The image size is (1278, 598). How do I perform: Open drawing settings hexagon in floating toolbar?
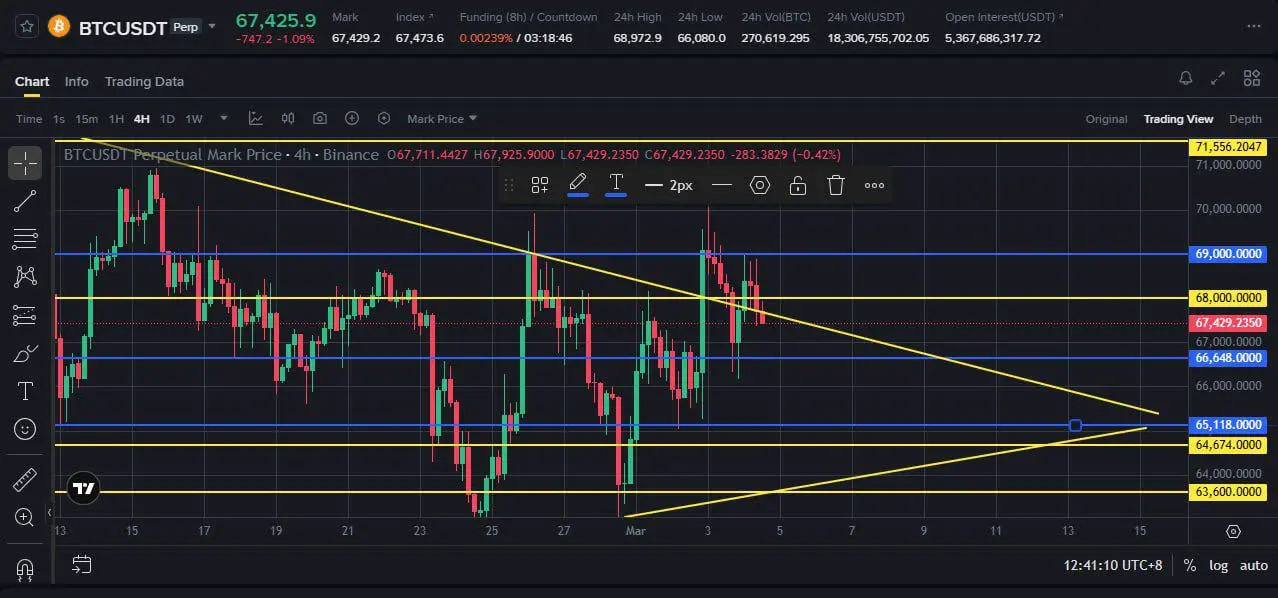click(x=760, y=185)
